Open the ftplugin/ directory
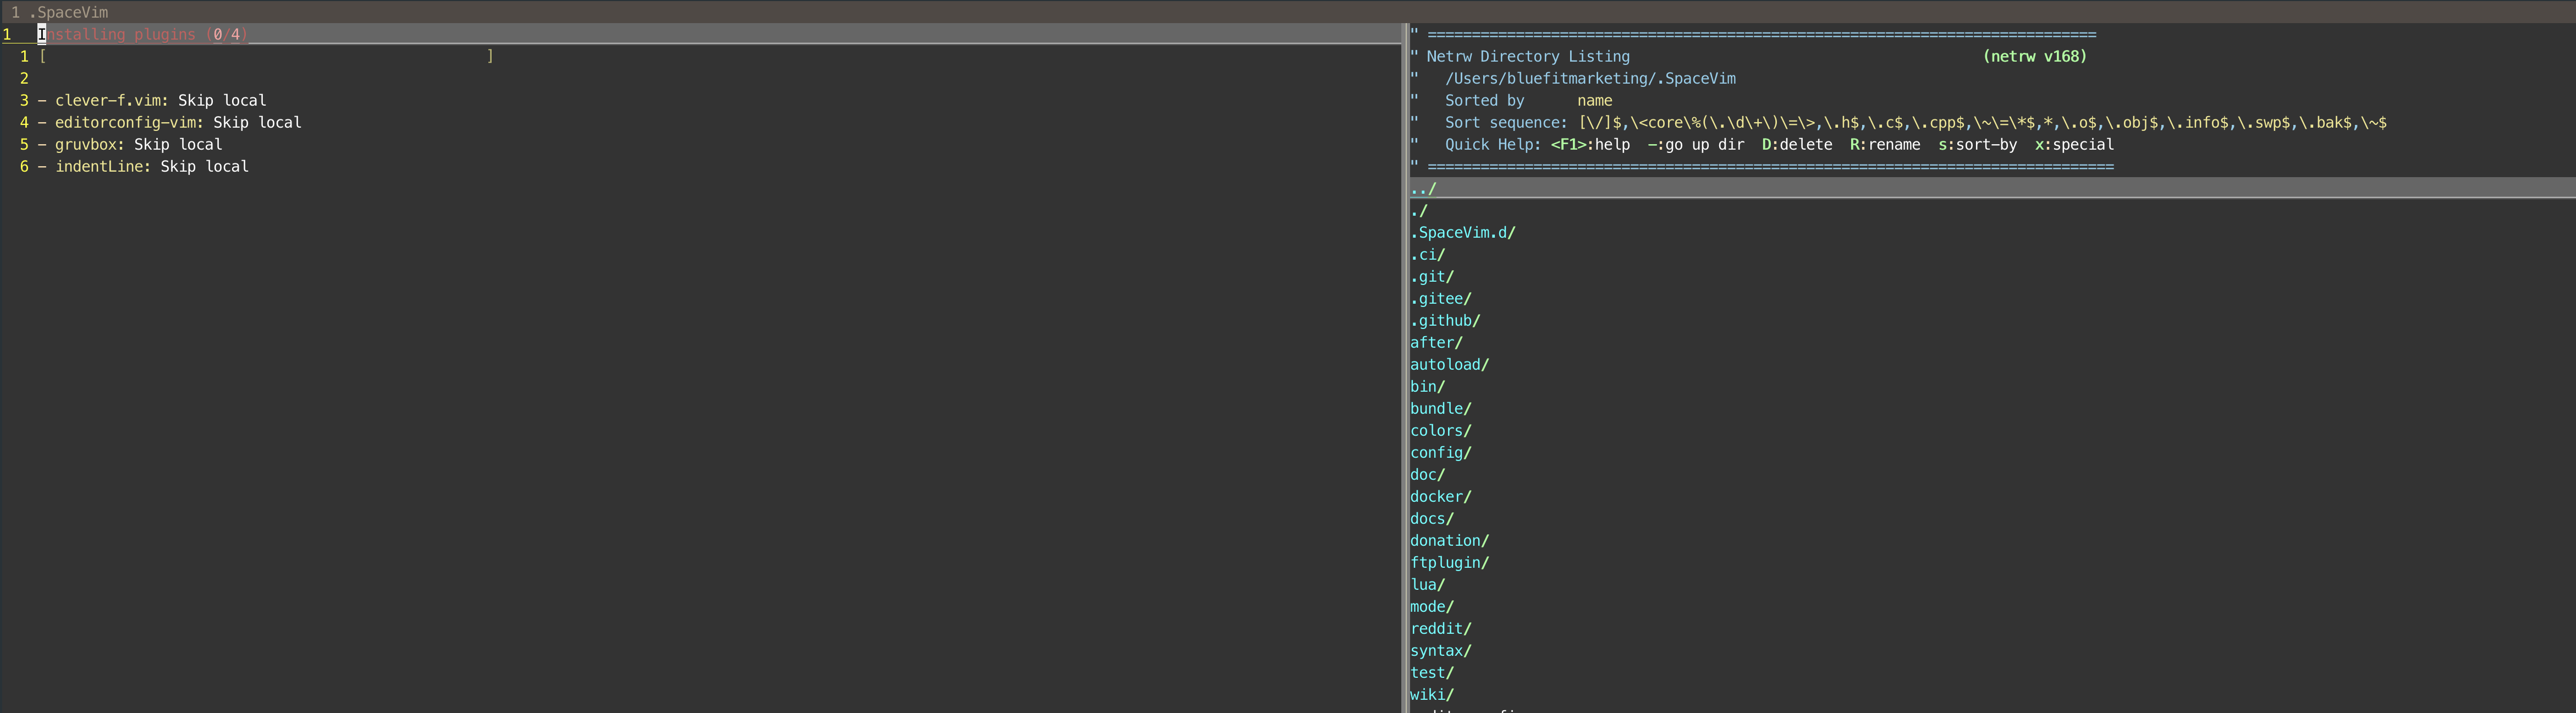The image size is (2576, 713). [1450, 562]
